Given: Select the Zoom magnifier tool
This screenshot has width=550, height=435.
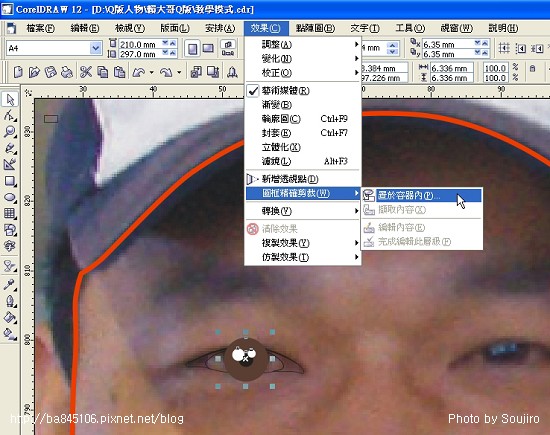Looking at the screenshot, I should click(x=10, y=132).
